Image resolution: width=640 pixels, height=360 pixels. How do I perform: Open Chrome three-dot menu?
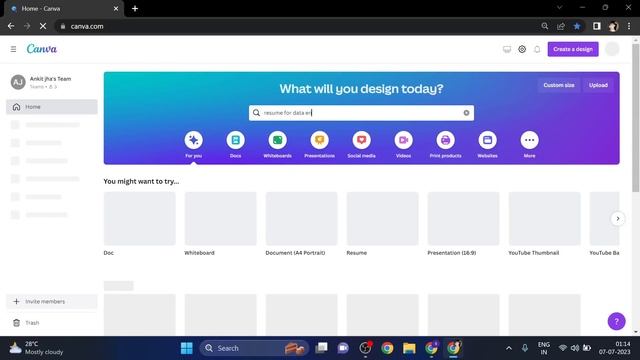point(629,26)
